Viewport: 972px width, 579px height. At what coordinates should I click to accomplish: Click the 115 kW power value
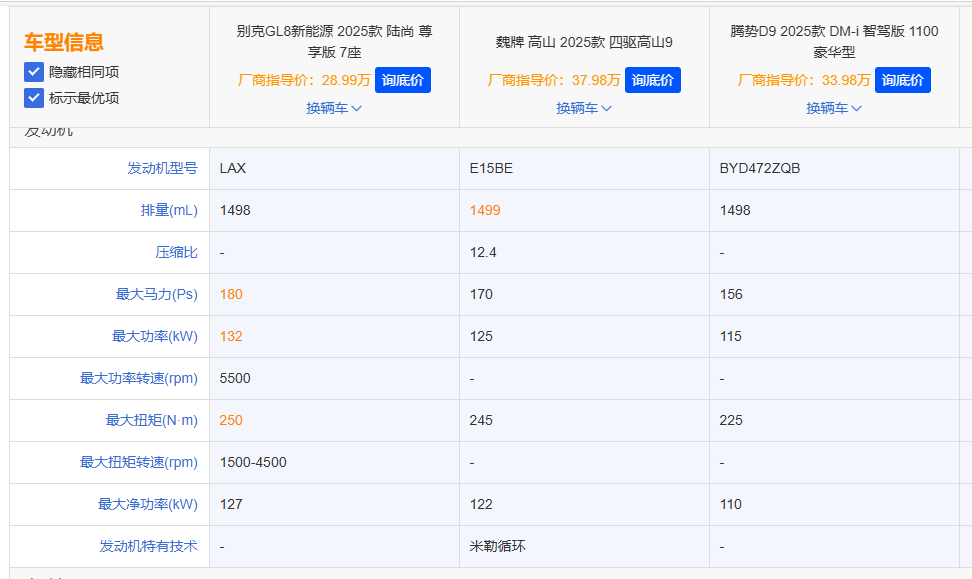pyautogui.click(x=731, y=337)
